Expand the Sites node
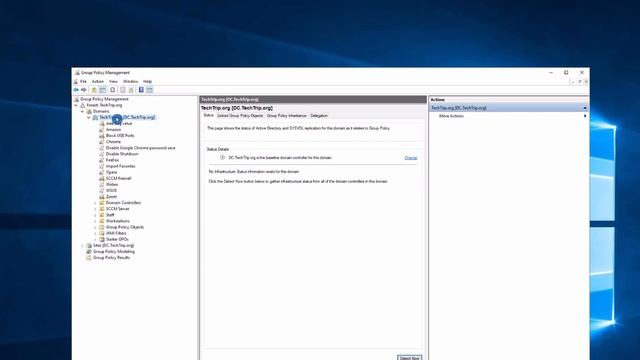640x360 pixels. click(x=82, y=246)
